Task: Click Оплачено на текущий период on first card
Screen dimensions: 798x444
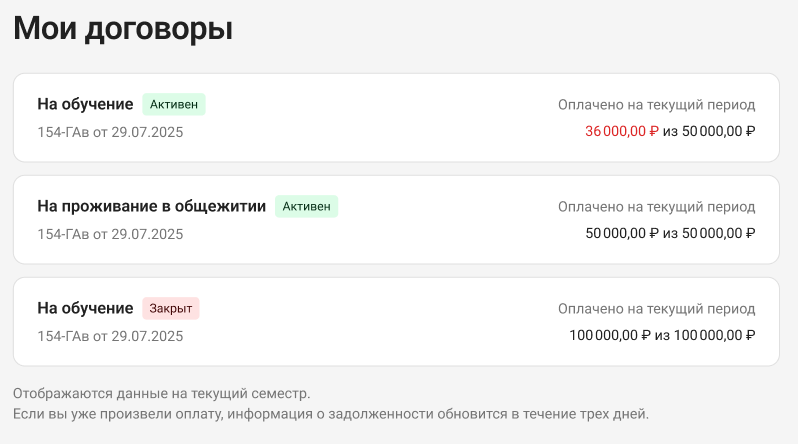Action: coord(656,105)
